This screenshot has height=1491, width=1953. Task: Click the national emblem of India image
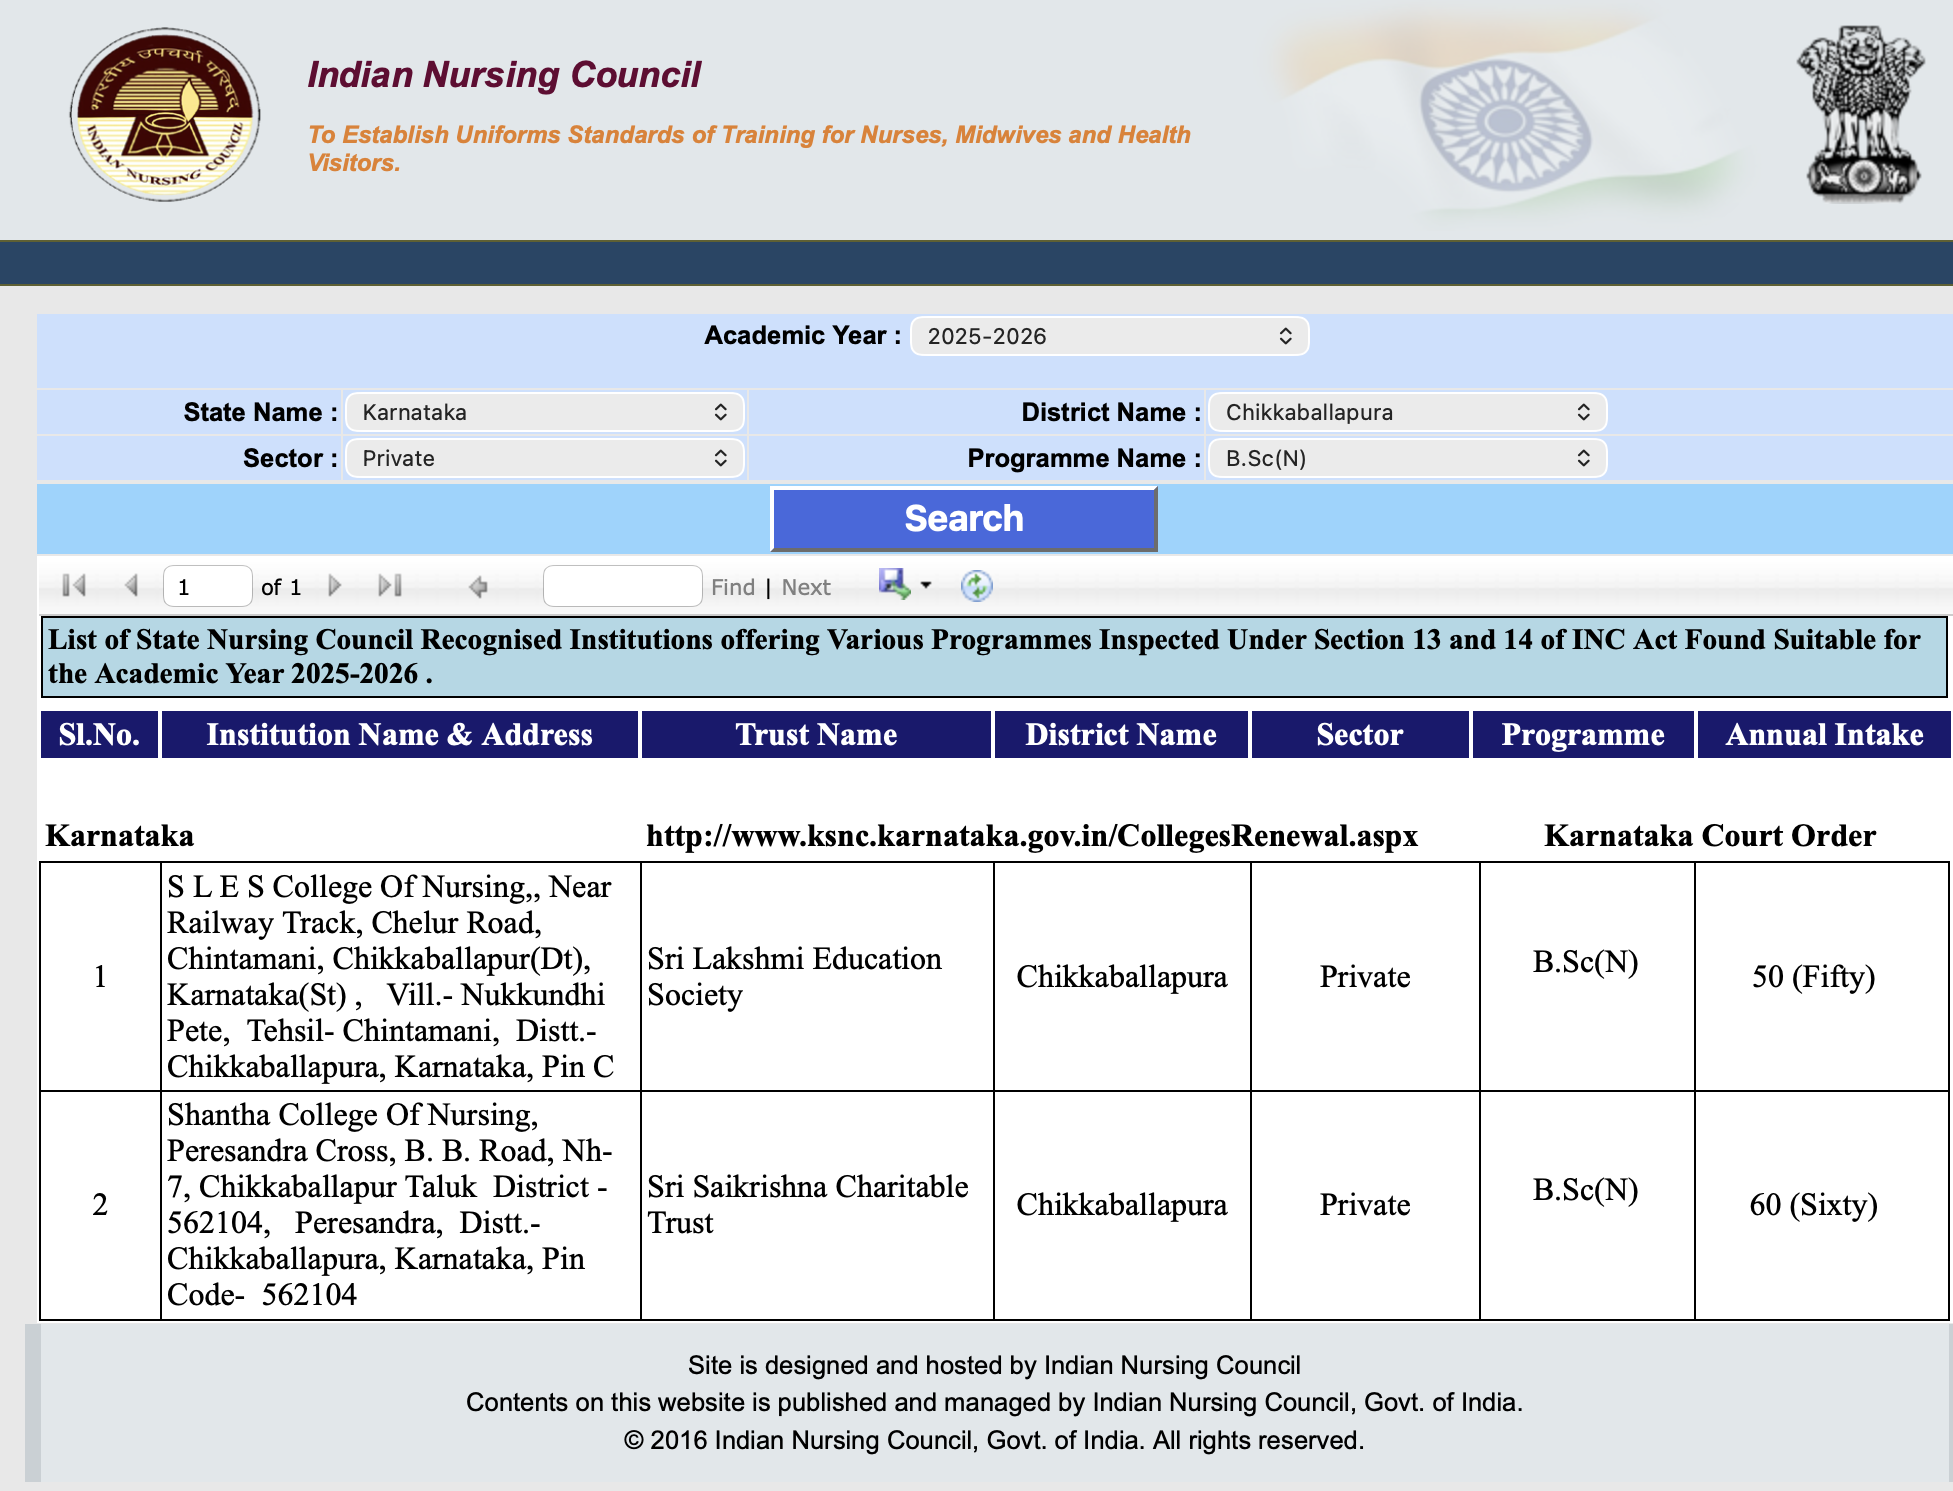tap(1861, 112)
